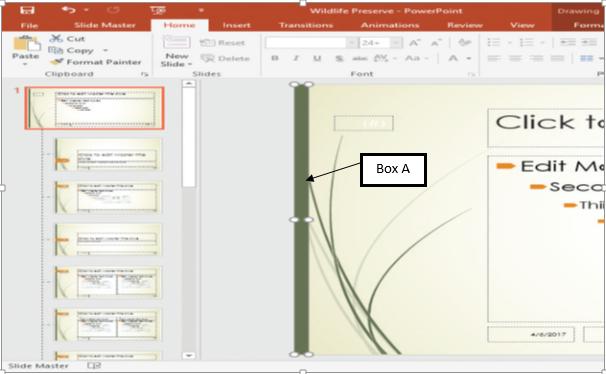The image size is (606, 374).
Task: Click the Reset slide button
Action: [x=223, y=43]
